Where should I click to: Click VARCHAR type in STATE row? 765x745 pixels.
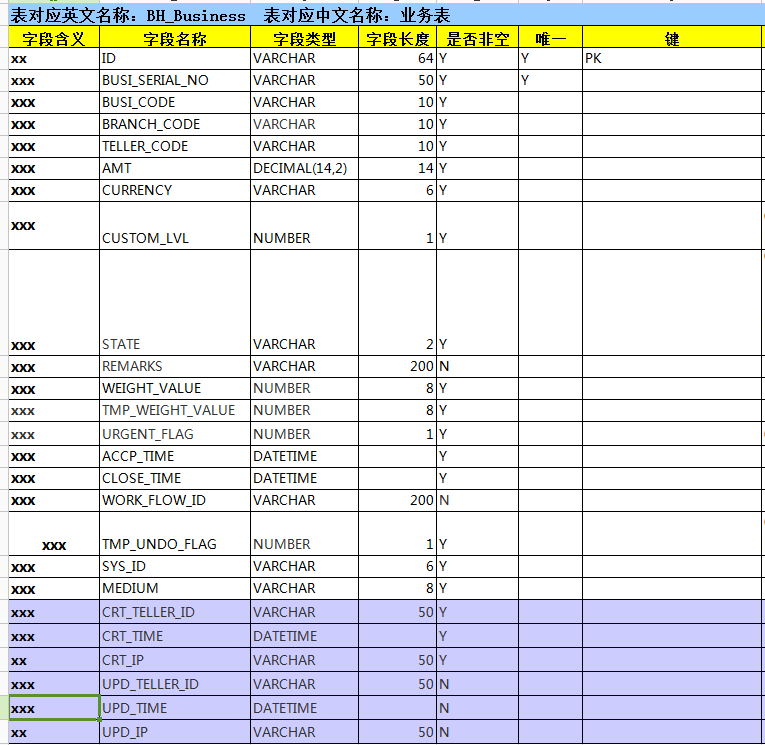304,302
